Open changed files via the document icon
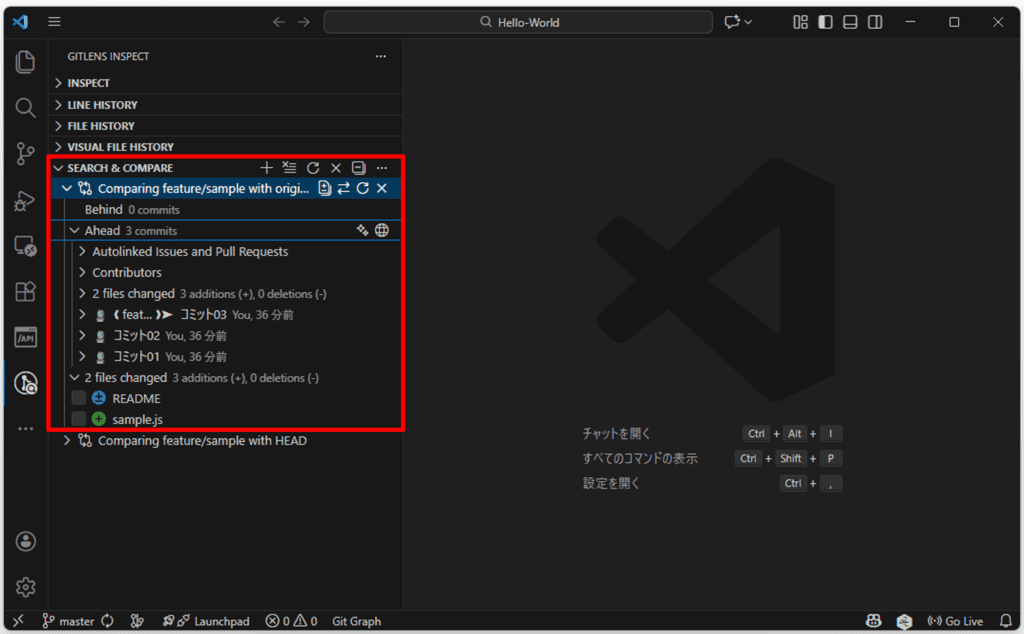The height and width of the screenshot is (634, 1024). click(324, 188)
